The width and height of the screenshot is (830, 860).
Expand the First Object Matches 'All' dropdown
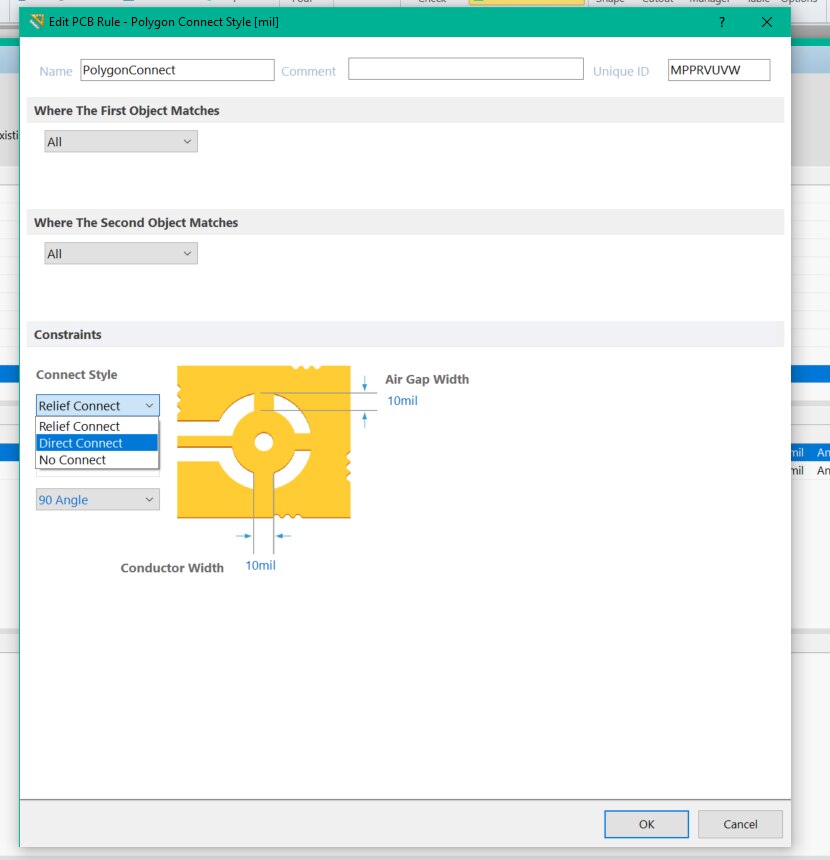[x=121, y=142]
